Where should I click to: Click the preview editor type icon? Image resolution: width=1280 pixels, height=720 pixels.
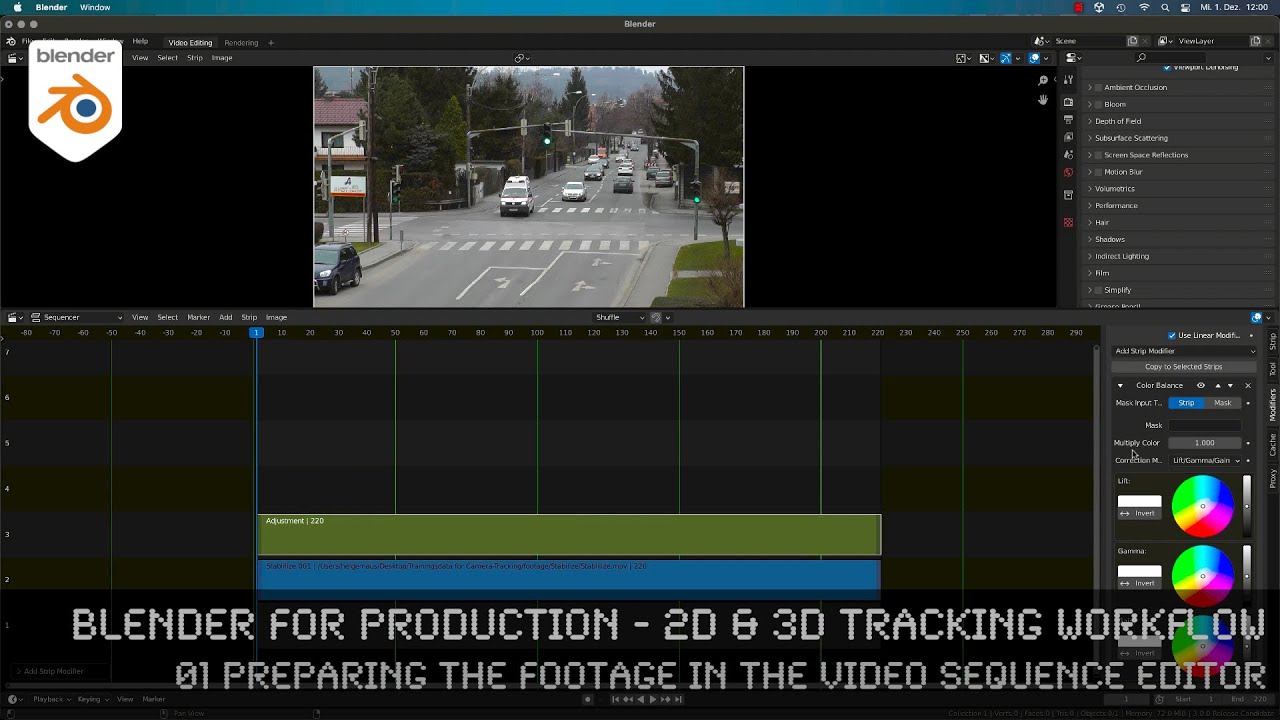[15, 58]
